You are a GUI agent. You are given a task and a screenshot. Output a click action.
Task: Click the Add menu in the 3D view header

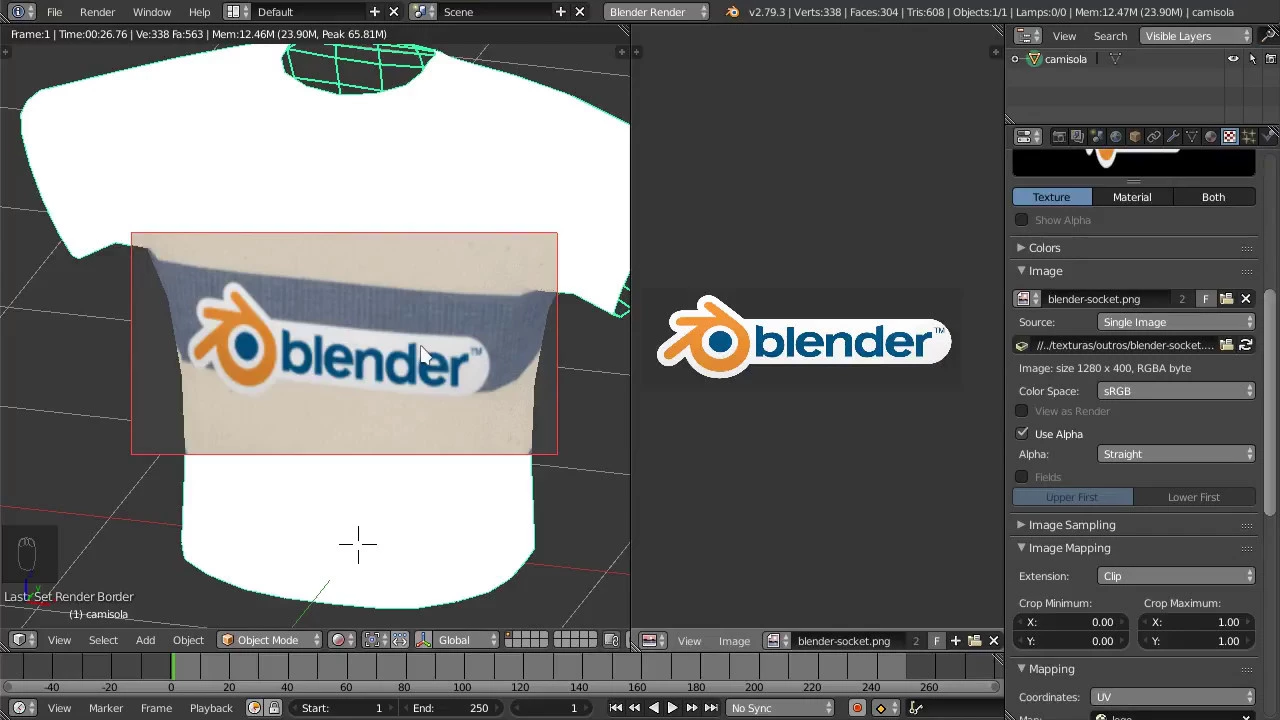(x=145, y=640)
